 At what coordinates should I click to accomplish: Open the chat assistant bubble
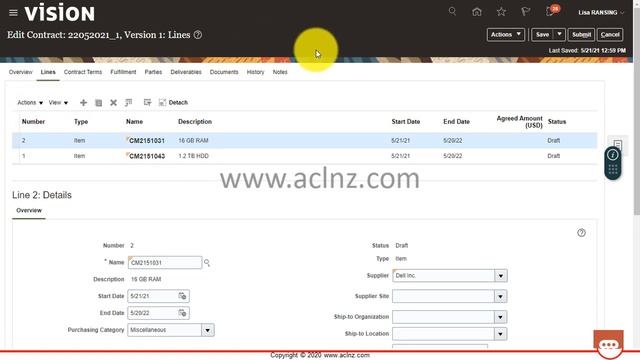point(609,344)
